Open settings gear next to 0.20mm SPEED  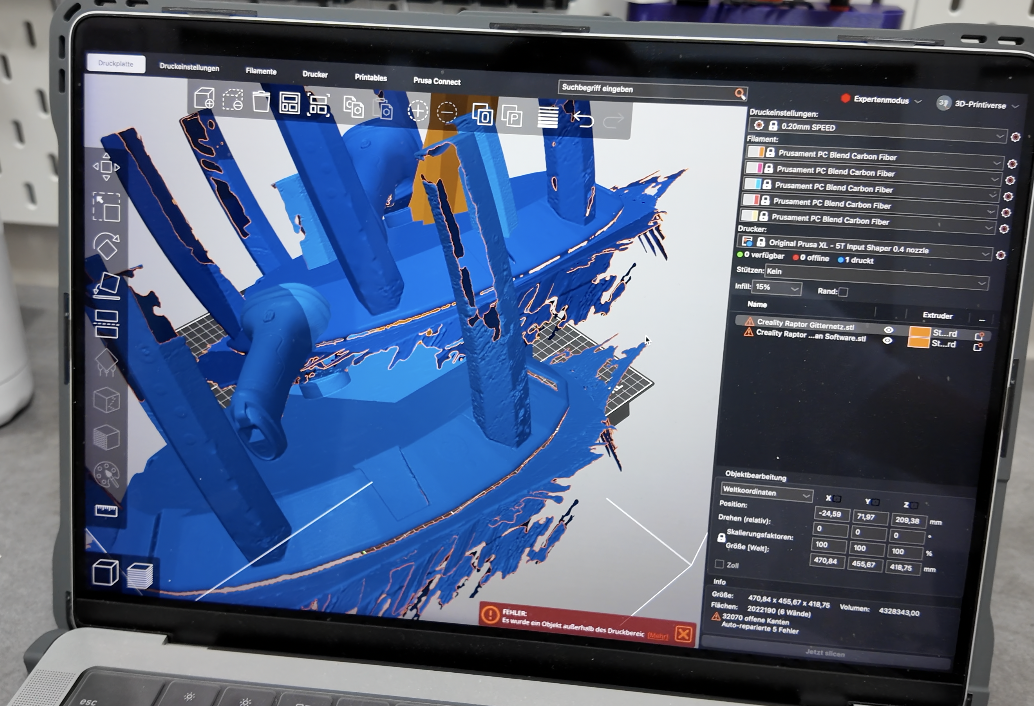click(x=1016, y=137)
